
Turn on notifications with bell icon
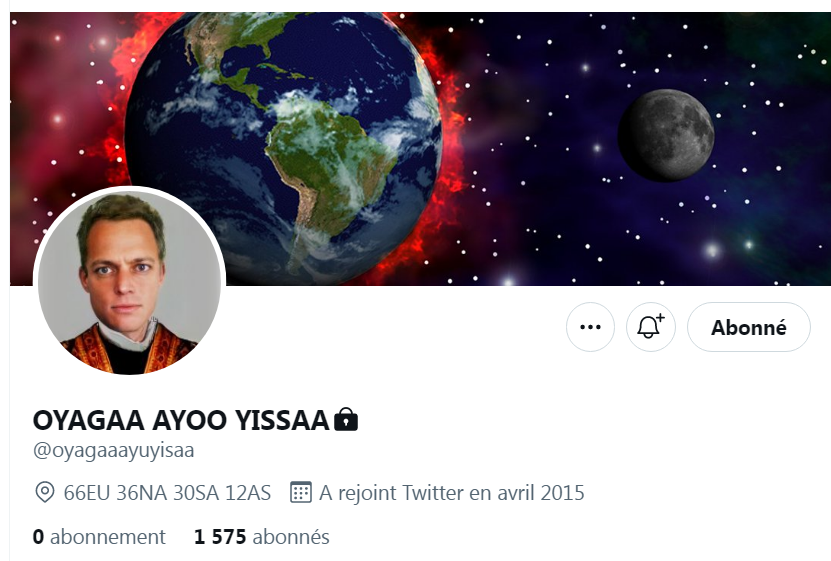tap(651, 327)
